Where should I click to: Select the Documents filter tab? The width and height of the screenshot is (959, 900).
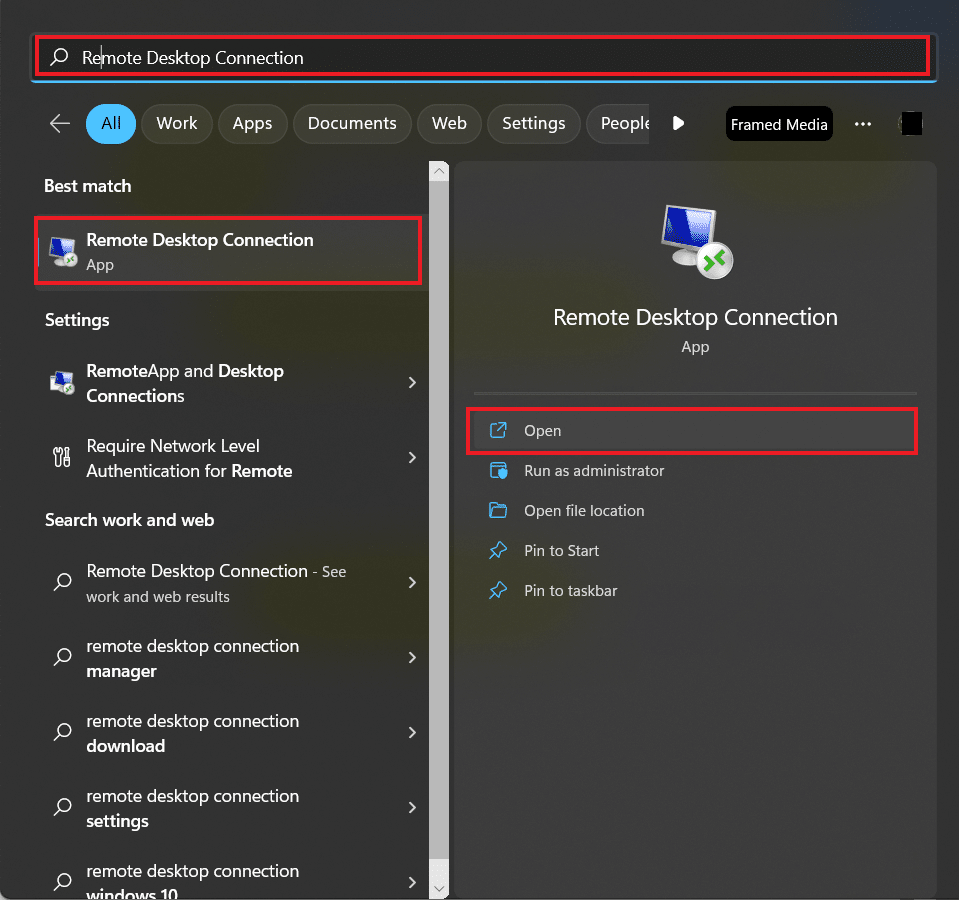352,123
